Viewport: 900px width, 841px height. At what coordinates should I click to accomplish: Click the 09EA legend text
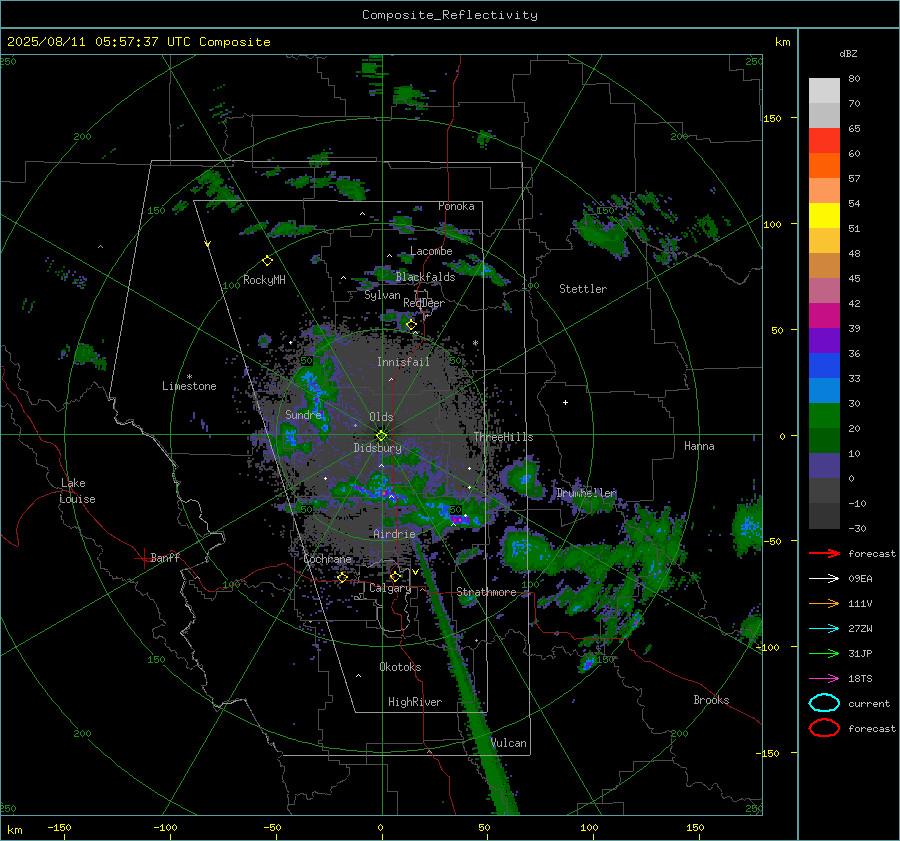point(860,579)
